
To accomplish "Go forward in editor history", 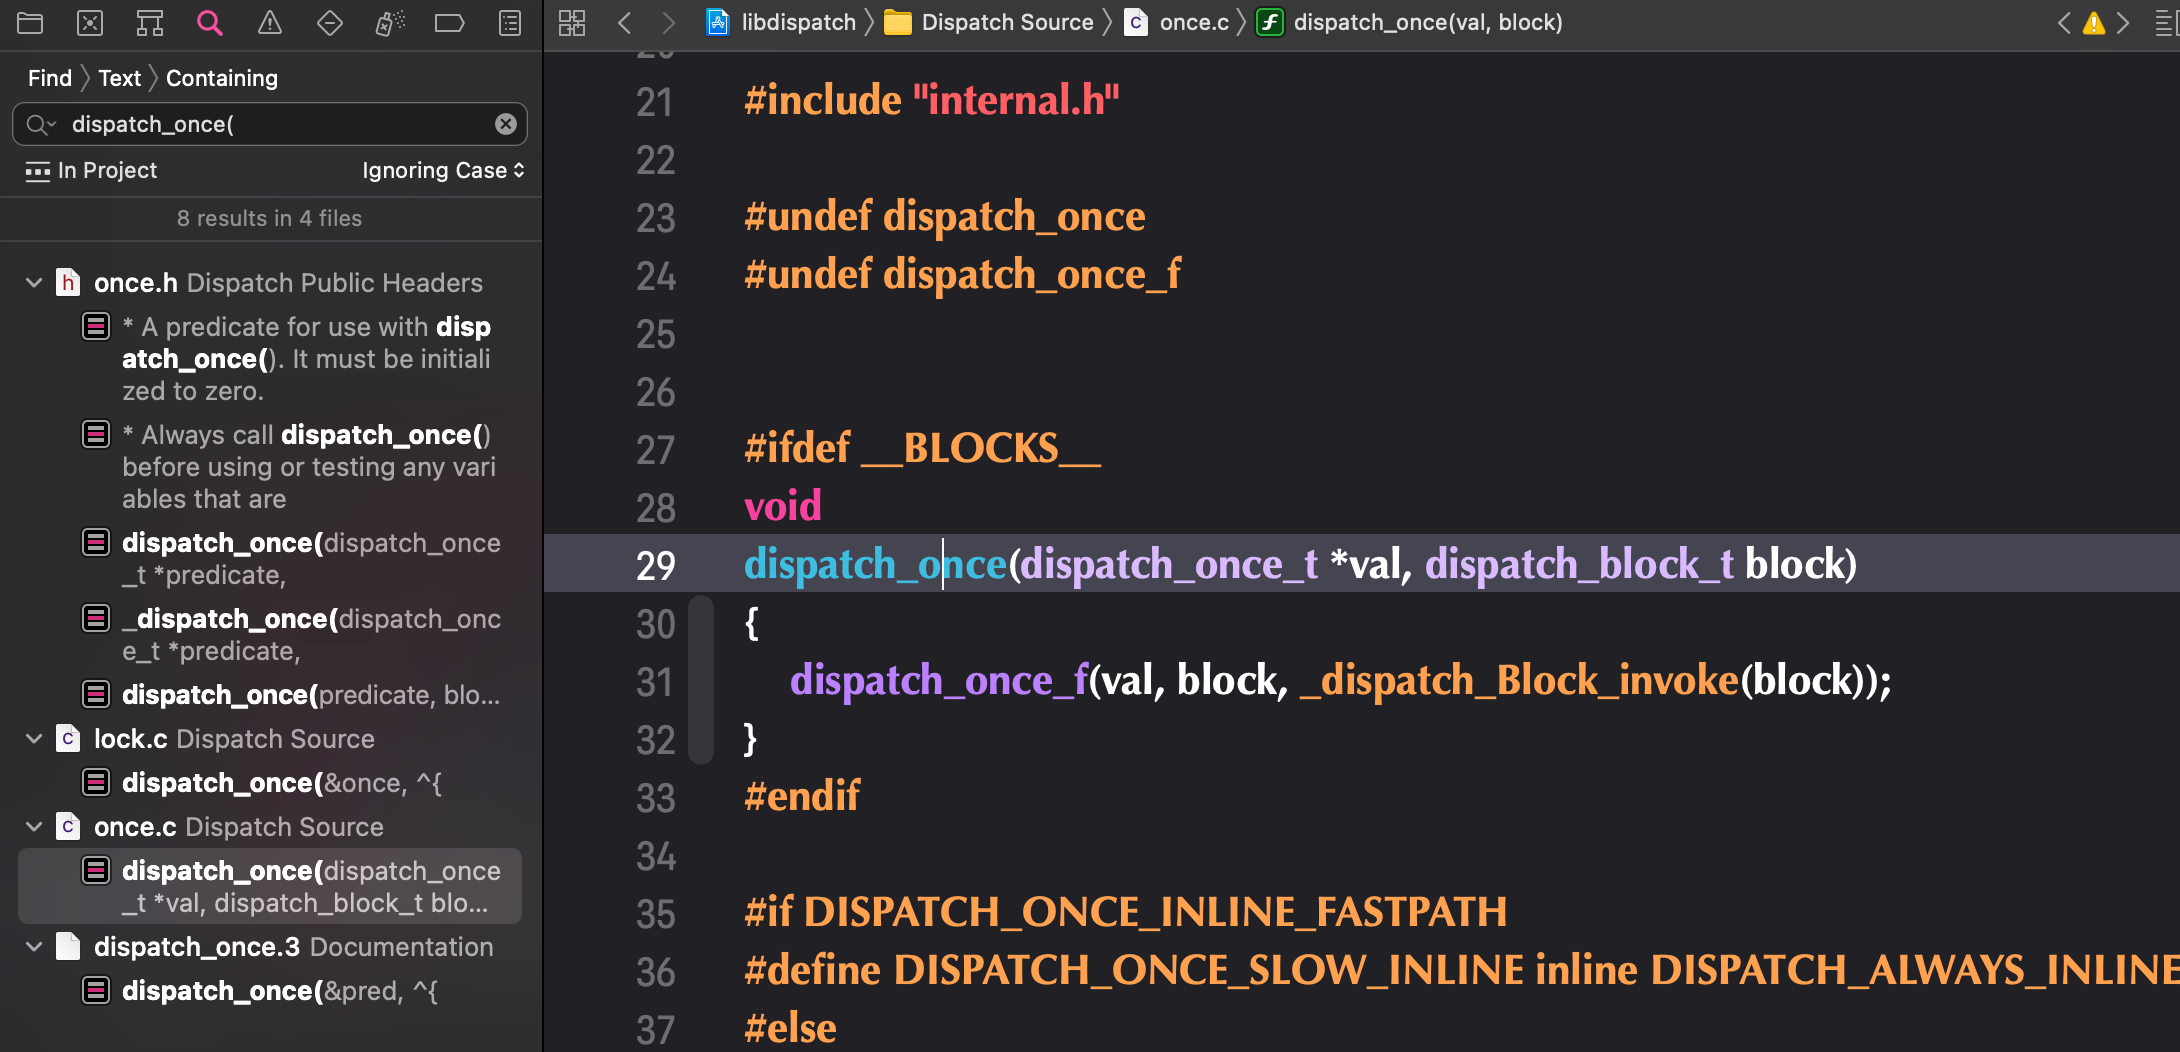I will coord(669,23).
